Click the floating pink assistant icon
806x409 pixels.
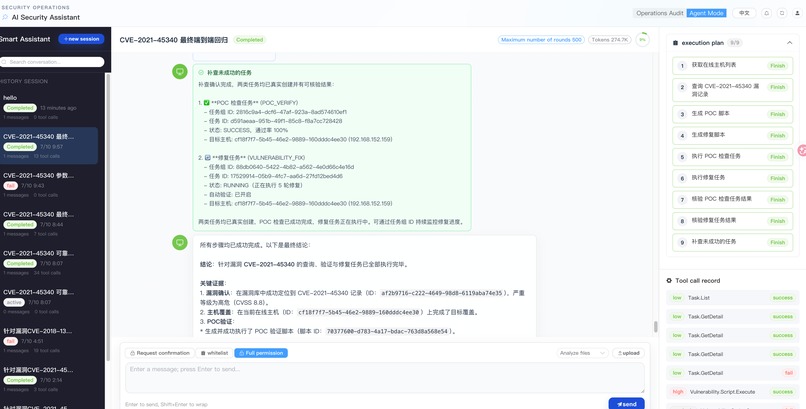pyautogui.click(x=801, y=150)
